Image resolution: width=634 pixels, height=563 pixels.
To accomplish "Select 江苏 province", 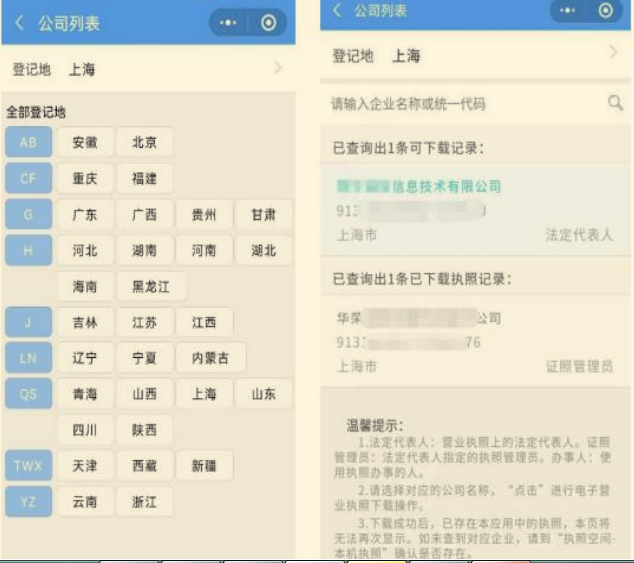I will 145,322.
